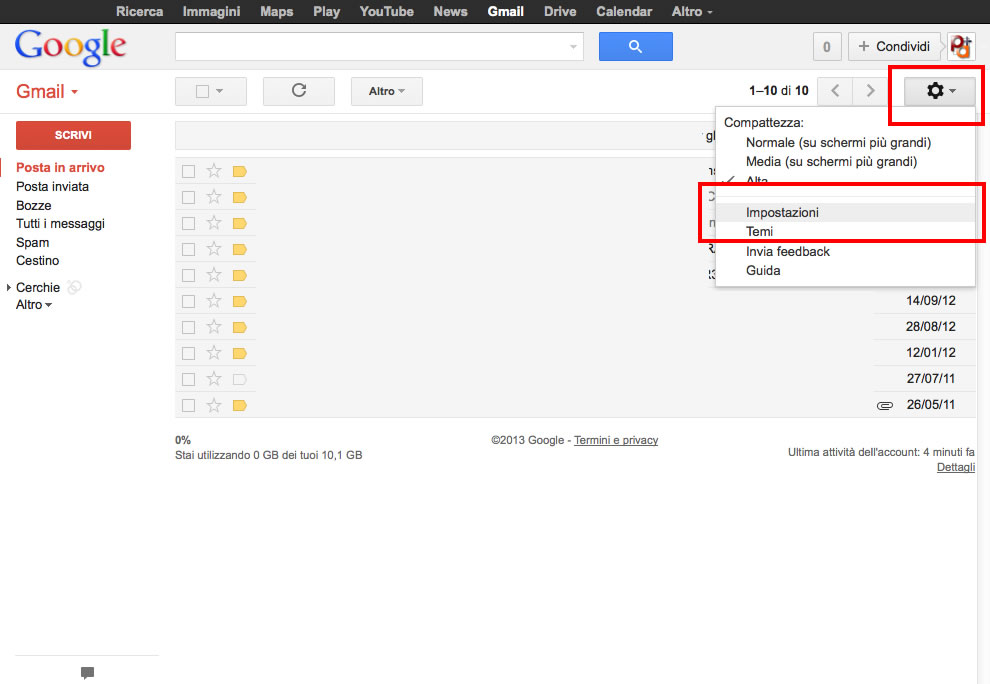This screenshot has width=990, height=684.
Task: Click the refresh inbox icon
Action: 298,91
